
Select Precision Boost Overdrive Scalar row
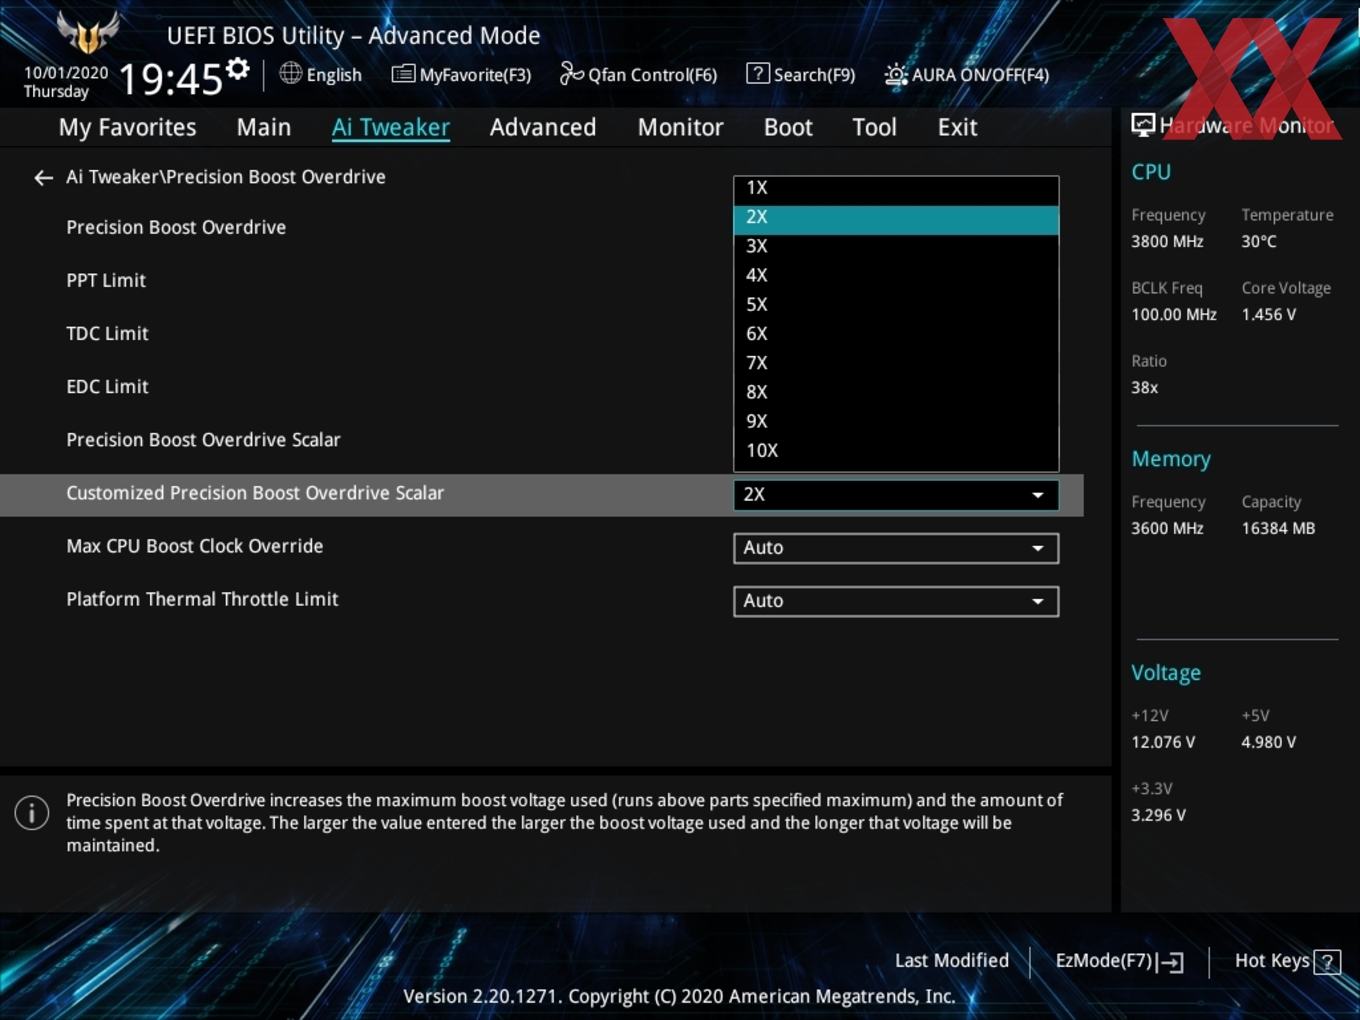pos(203,440)
